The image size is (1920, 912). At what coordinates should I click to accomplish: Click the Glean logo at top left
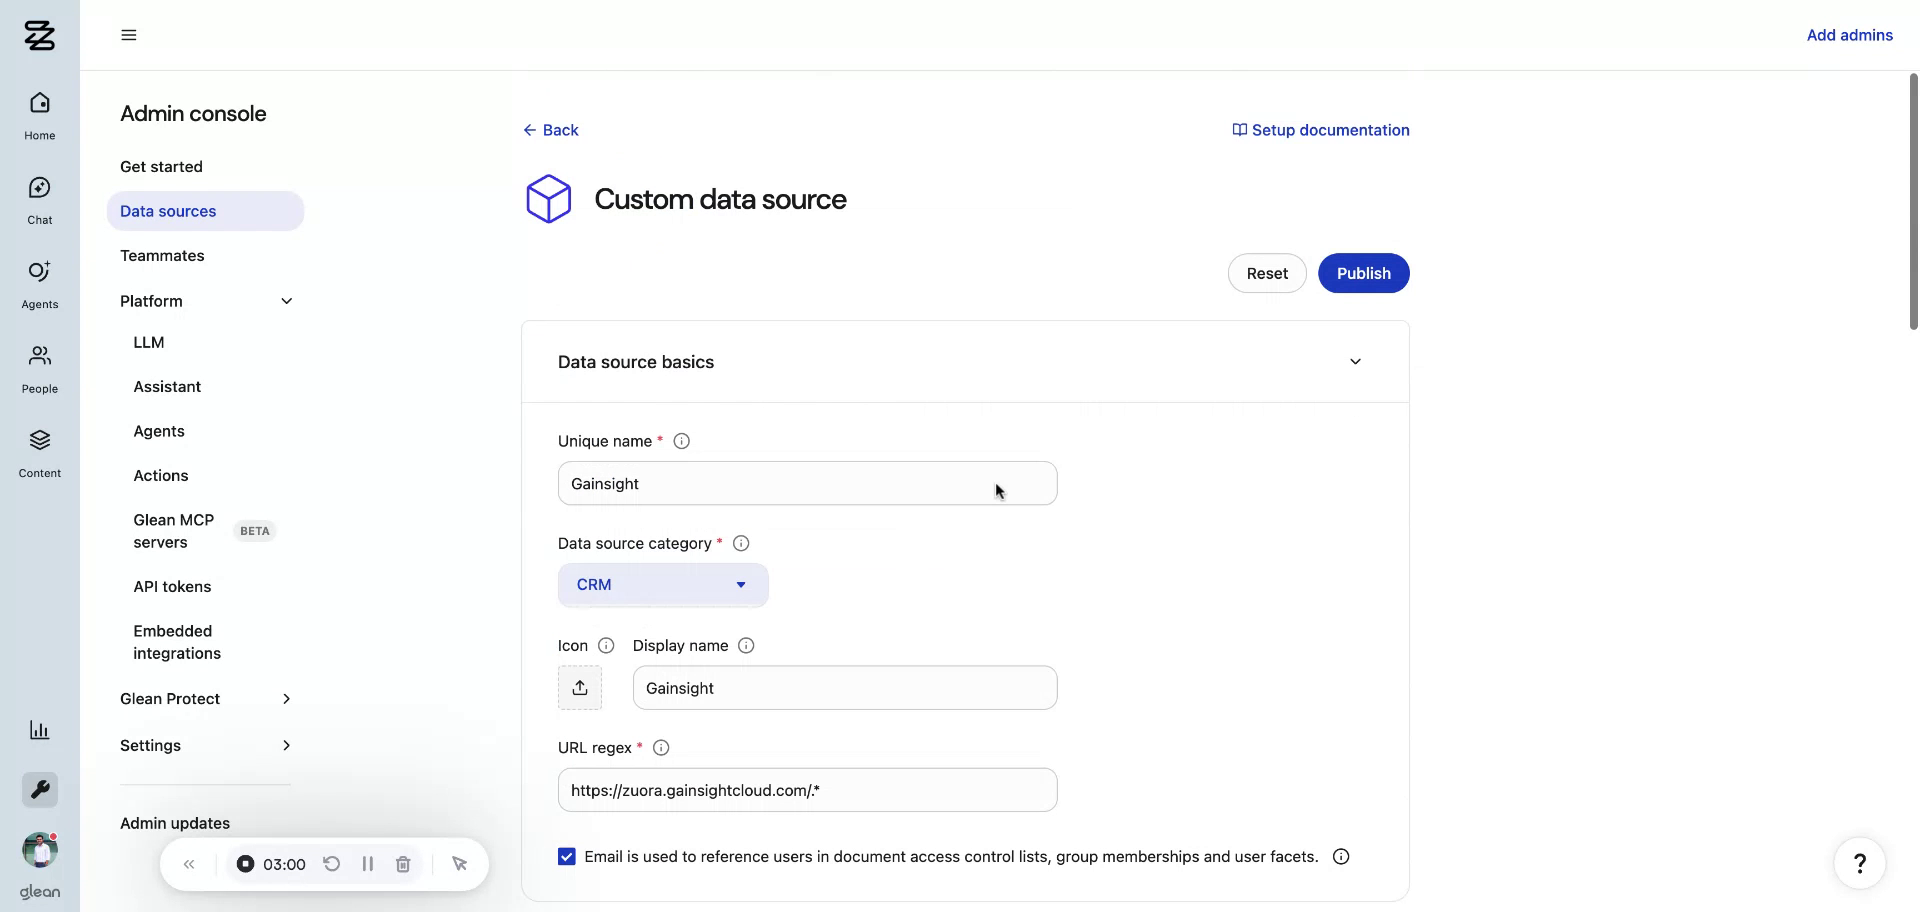click(x=39, y=36)
